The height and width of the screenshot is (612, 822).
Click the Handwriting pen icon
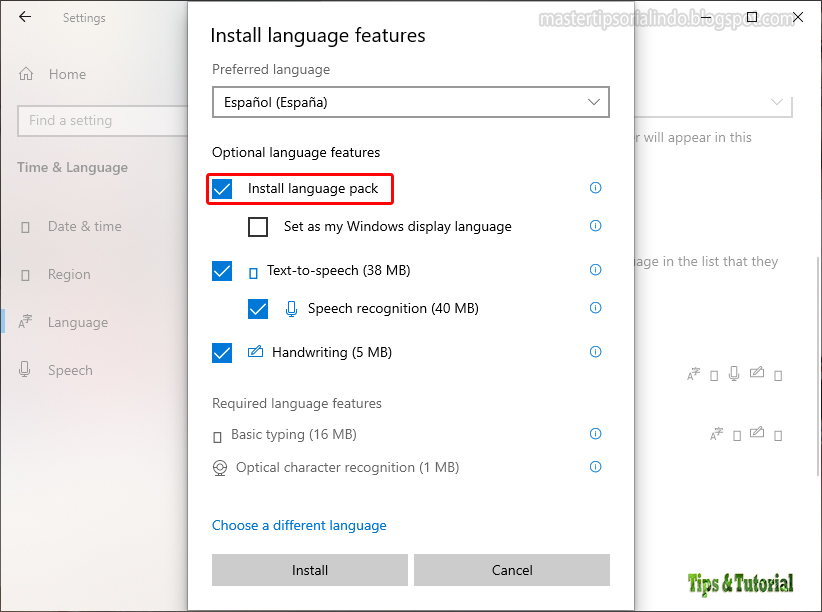(x=255, y=351)
